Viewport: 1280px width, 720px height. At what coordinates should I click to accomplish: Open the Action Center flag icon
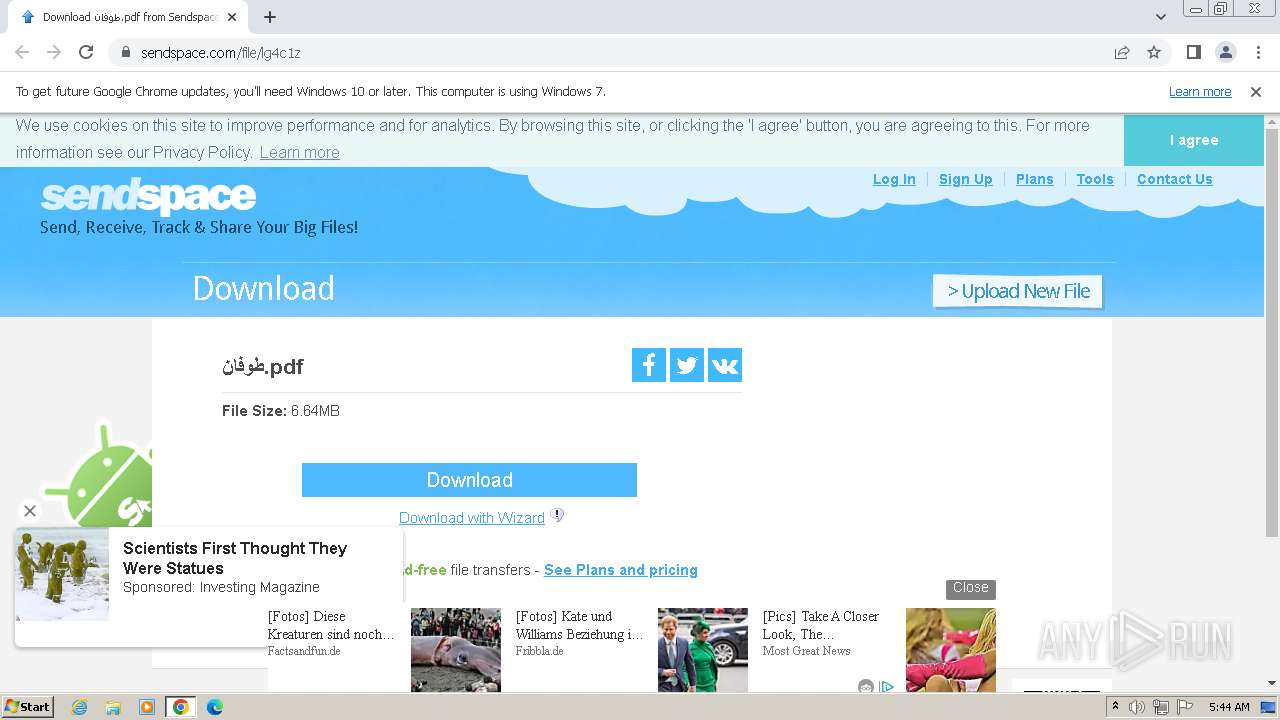(1185, 707)
